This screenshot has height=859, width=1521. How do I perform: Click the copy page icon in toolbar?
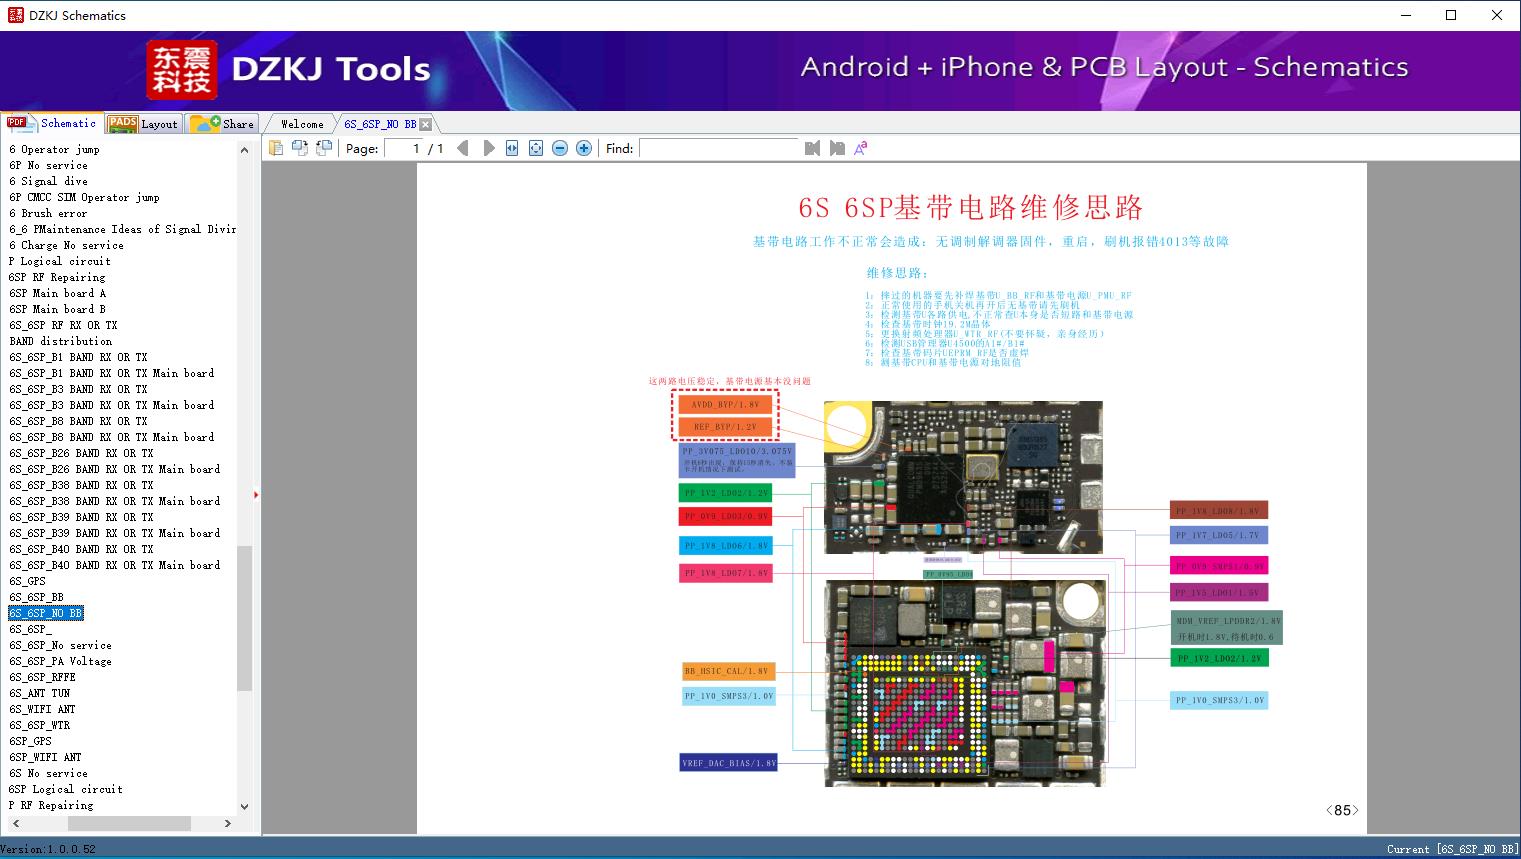click(x=276, y=148)
